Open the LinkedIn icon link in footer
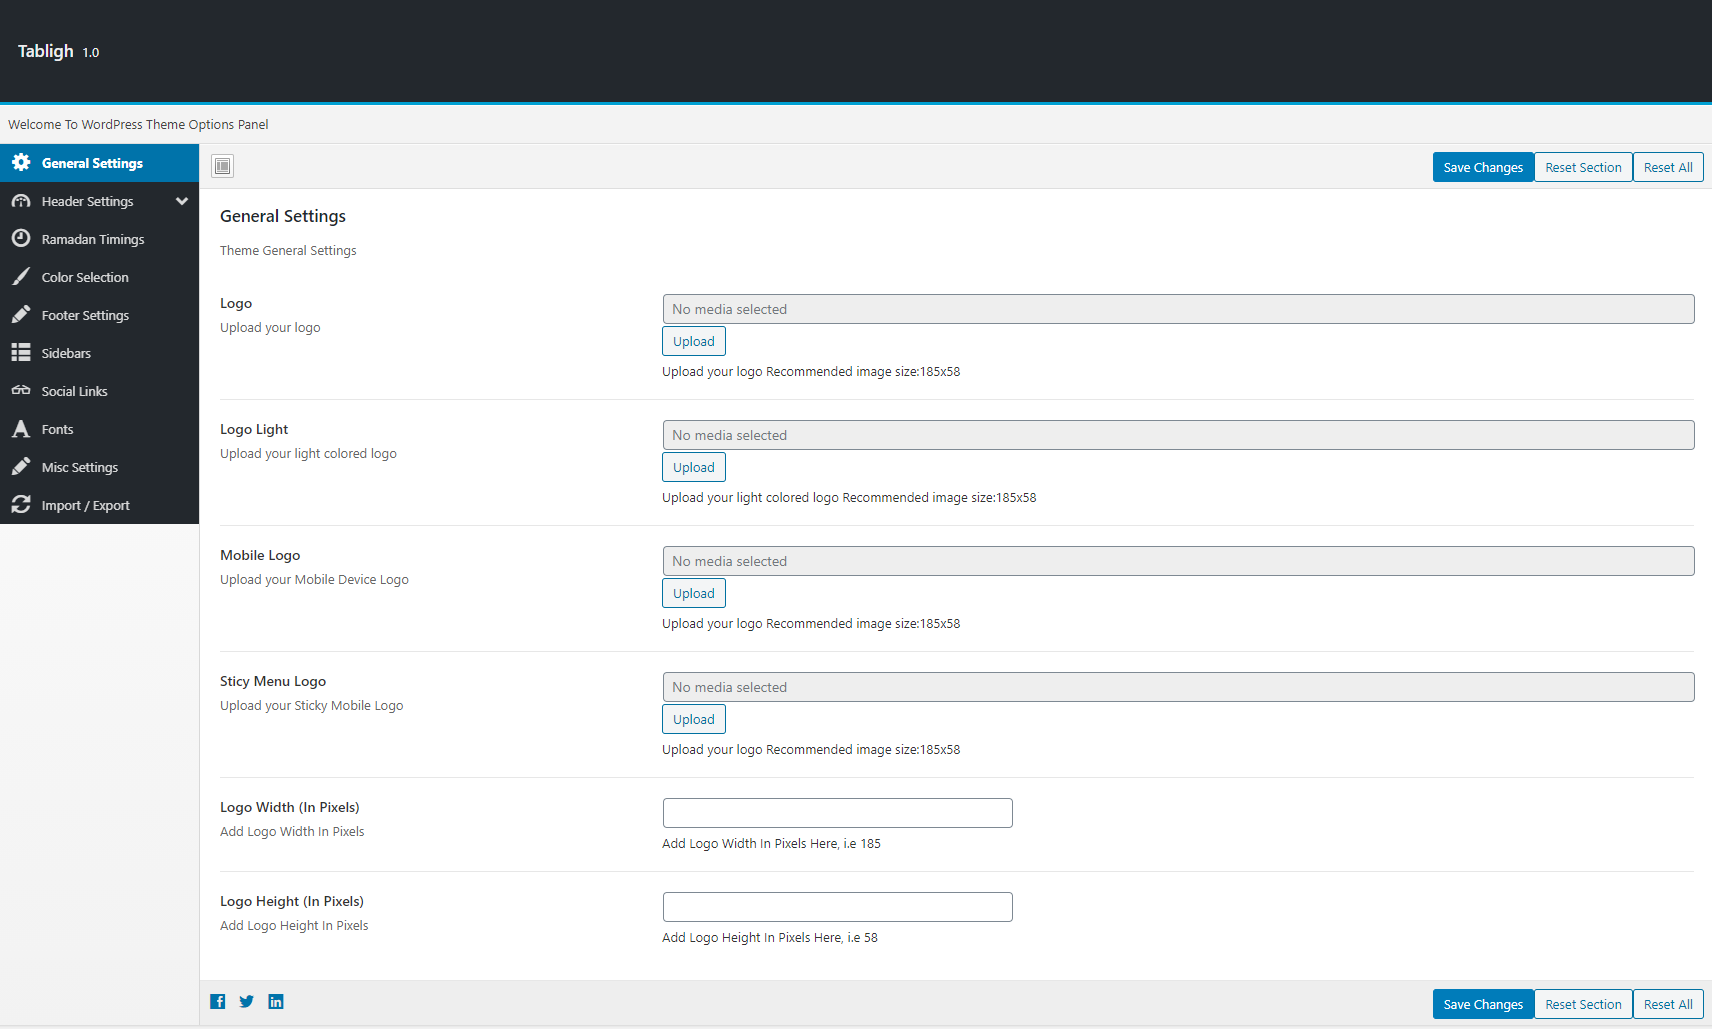The height and width of the screenshot is (1029, 1712). coord(276,1002)
